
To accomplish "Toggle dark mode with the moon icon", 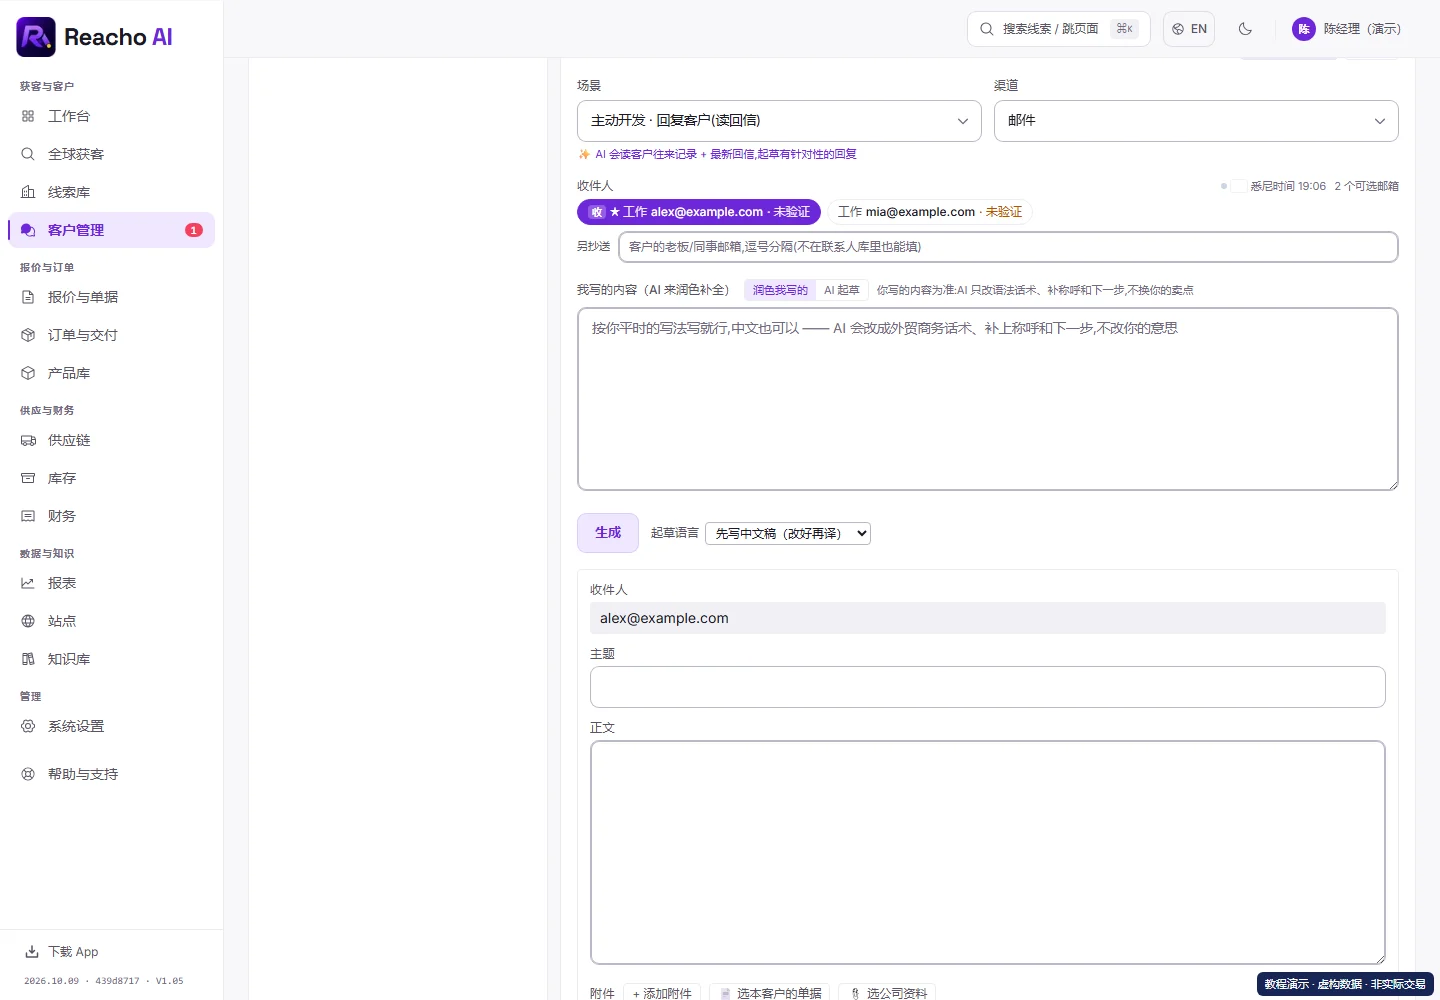I will [1245, 29].
